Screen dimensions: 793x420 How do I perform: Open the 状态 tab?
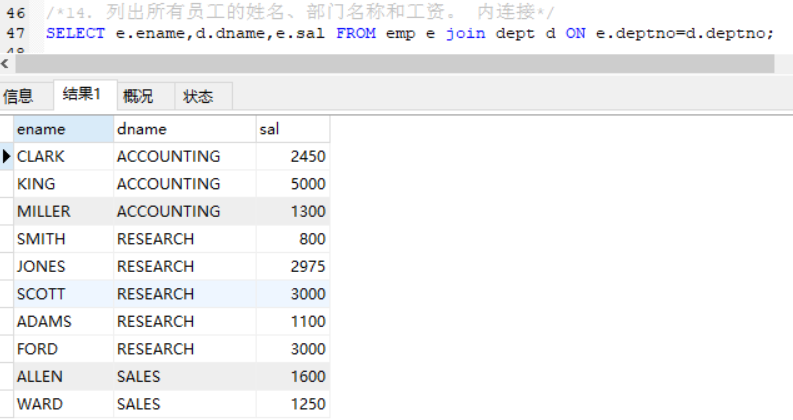[198, 96]
